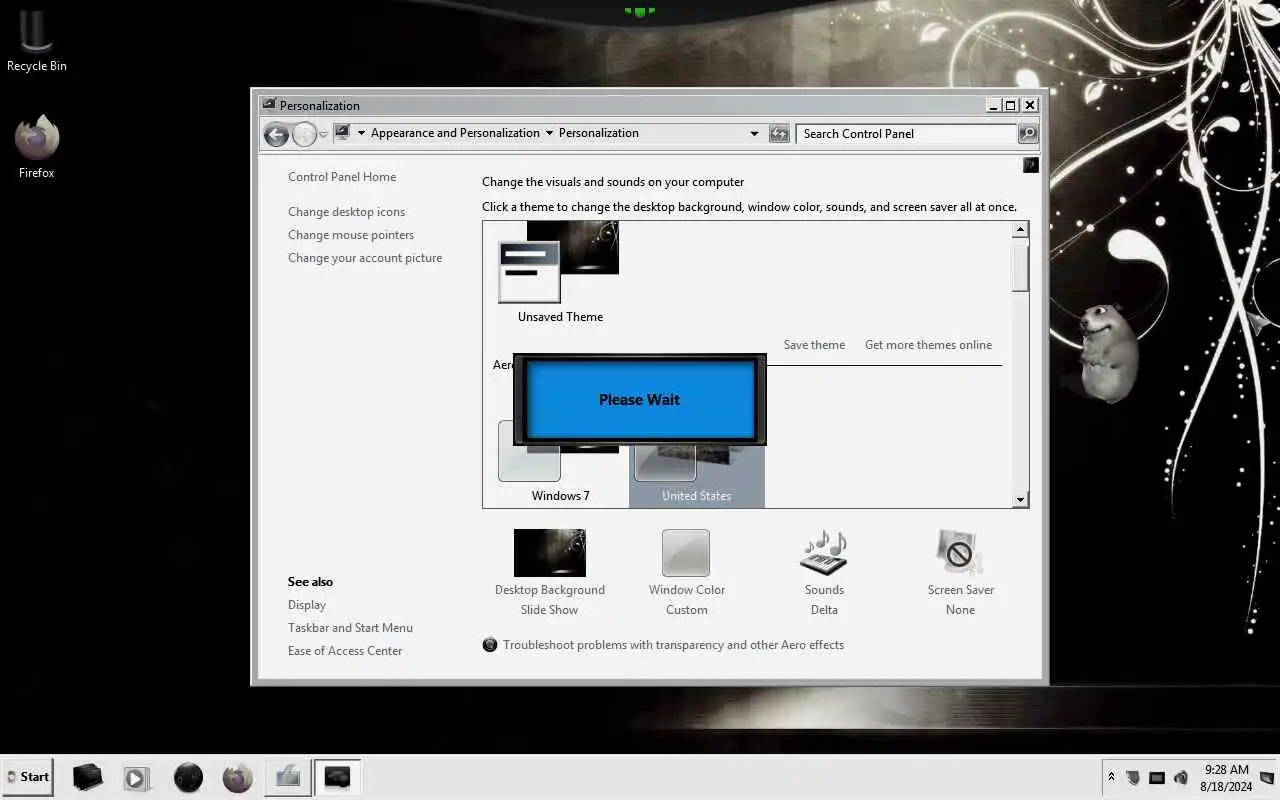Click the Desktop Background label
Viewport: 1280px width, 800px height.
click(x=550, y=590)
